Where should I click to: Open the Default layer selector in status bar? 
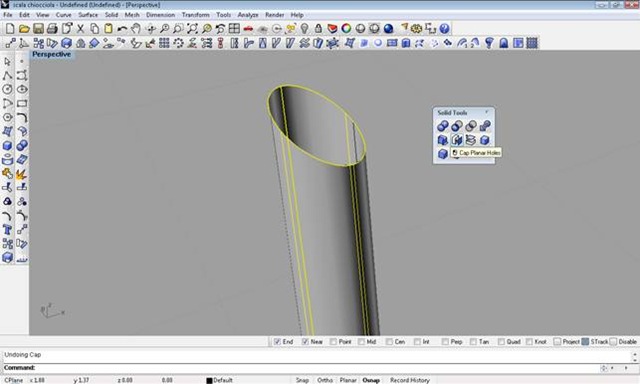click(x=219, y=380)
